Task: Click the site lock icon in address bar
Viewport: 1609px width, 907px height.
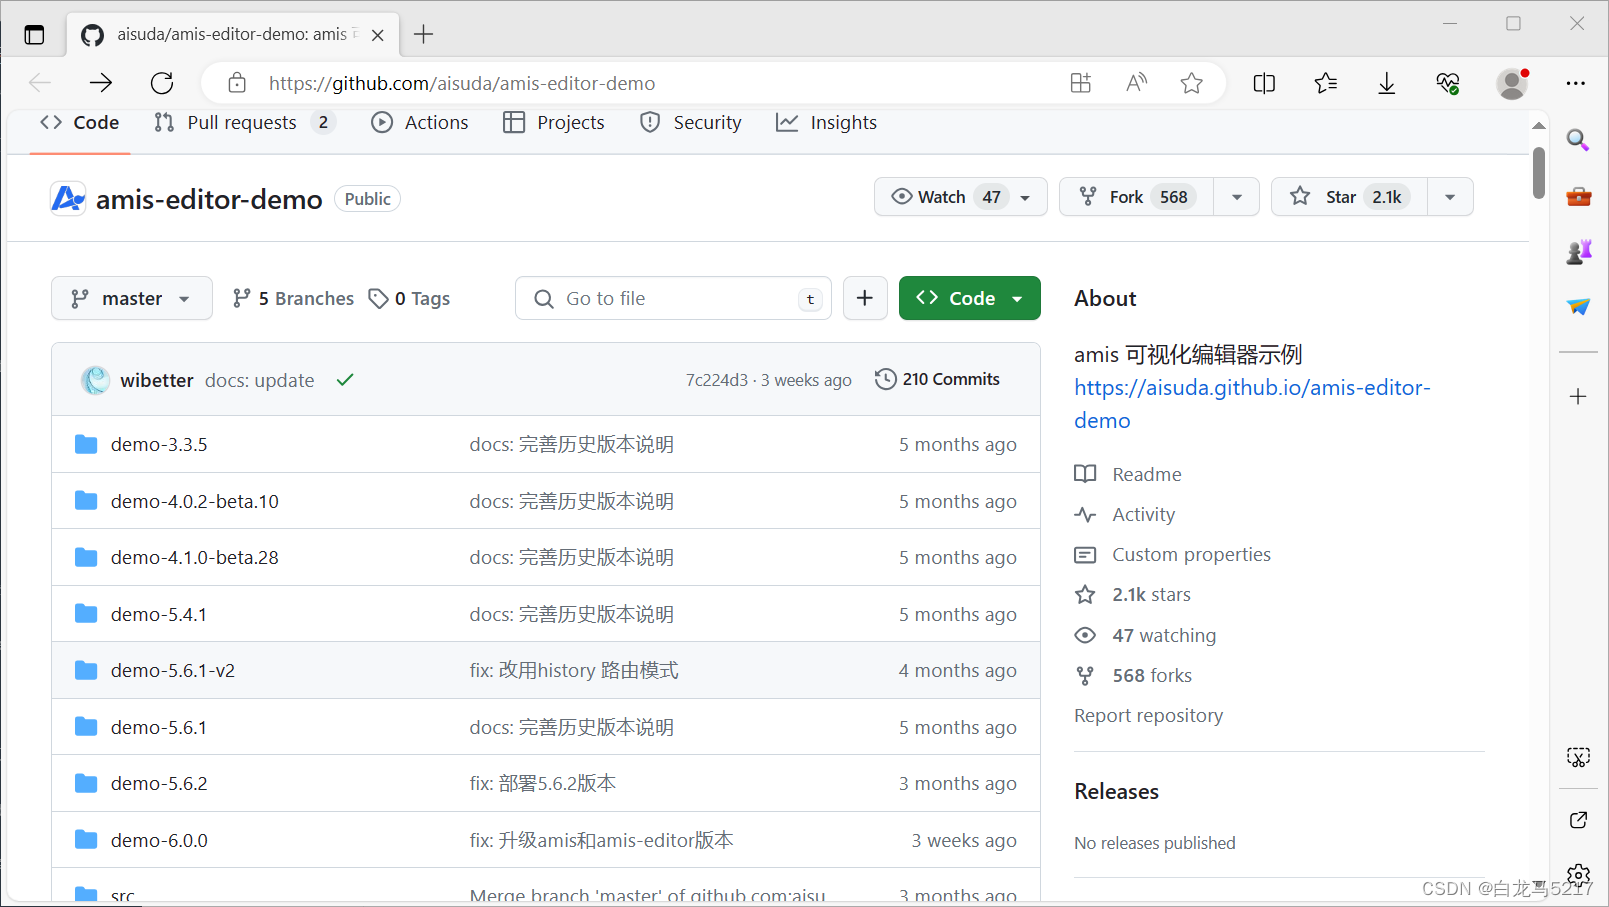Action: (237, 83)
